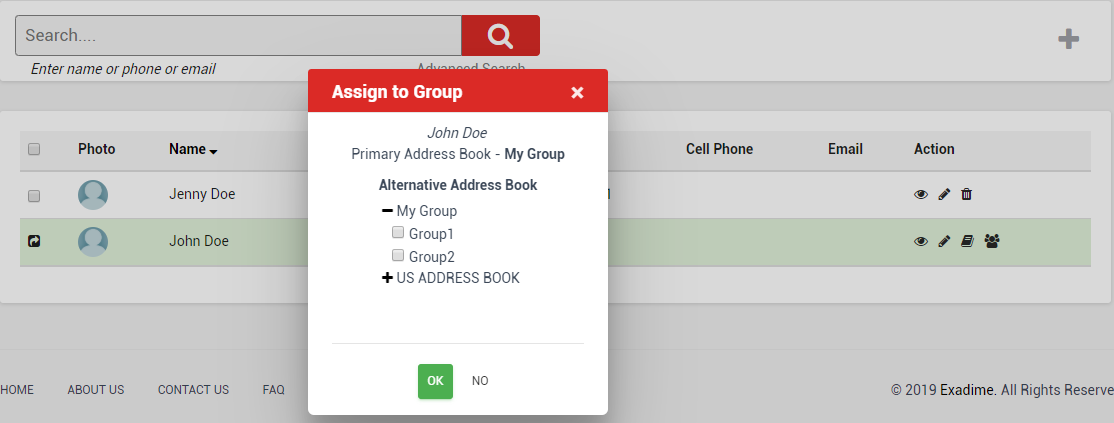The image size is (1114, 423).
Task: Check the Group2 checkbox
Action: tap(398, 255)
